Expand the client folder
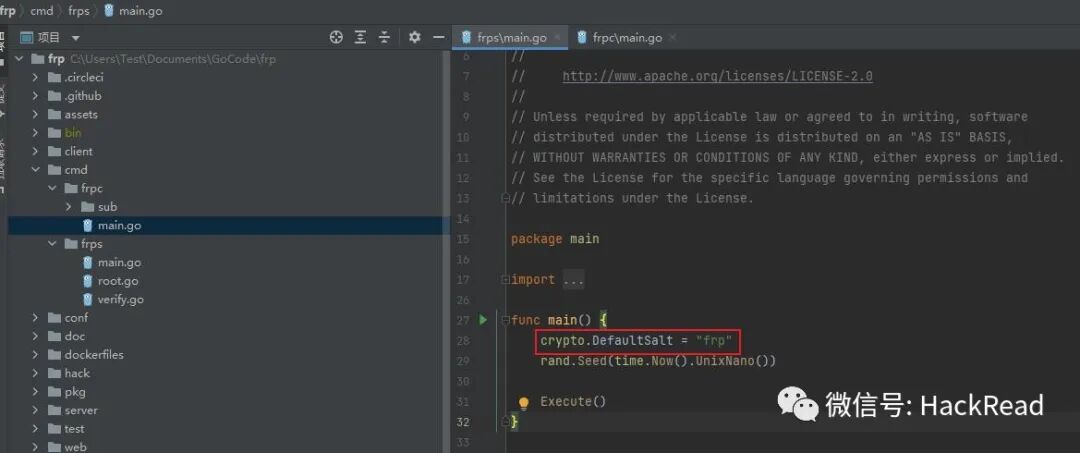This screenshot has width=1080, height=453. point(36,151)
